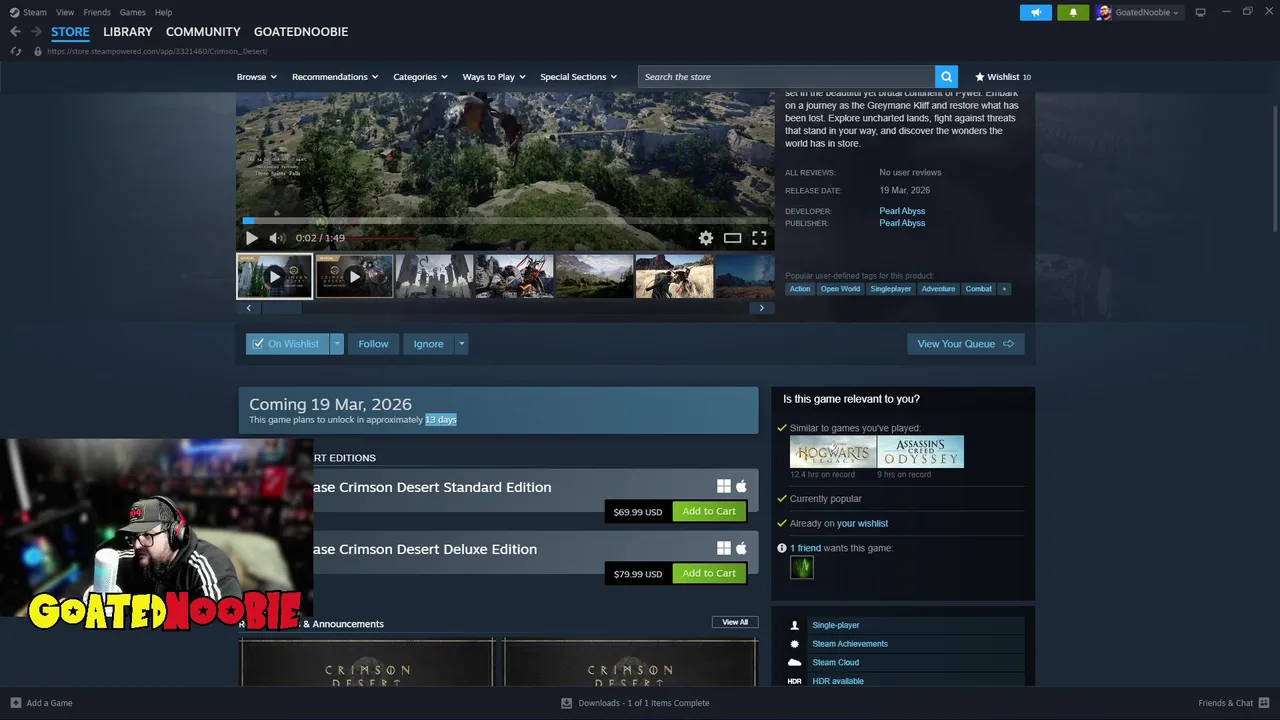Open Downloads status in bottom bar
The image size is (1280, 720).
[636, 703]
